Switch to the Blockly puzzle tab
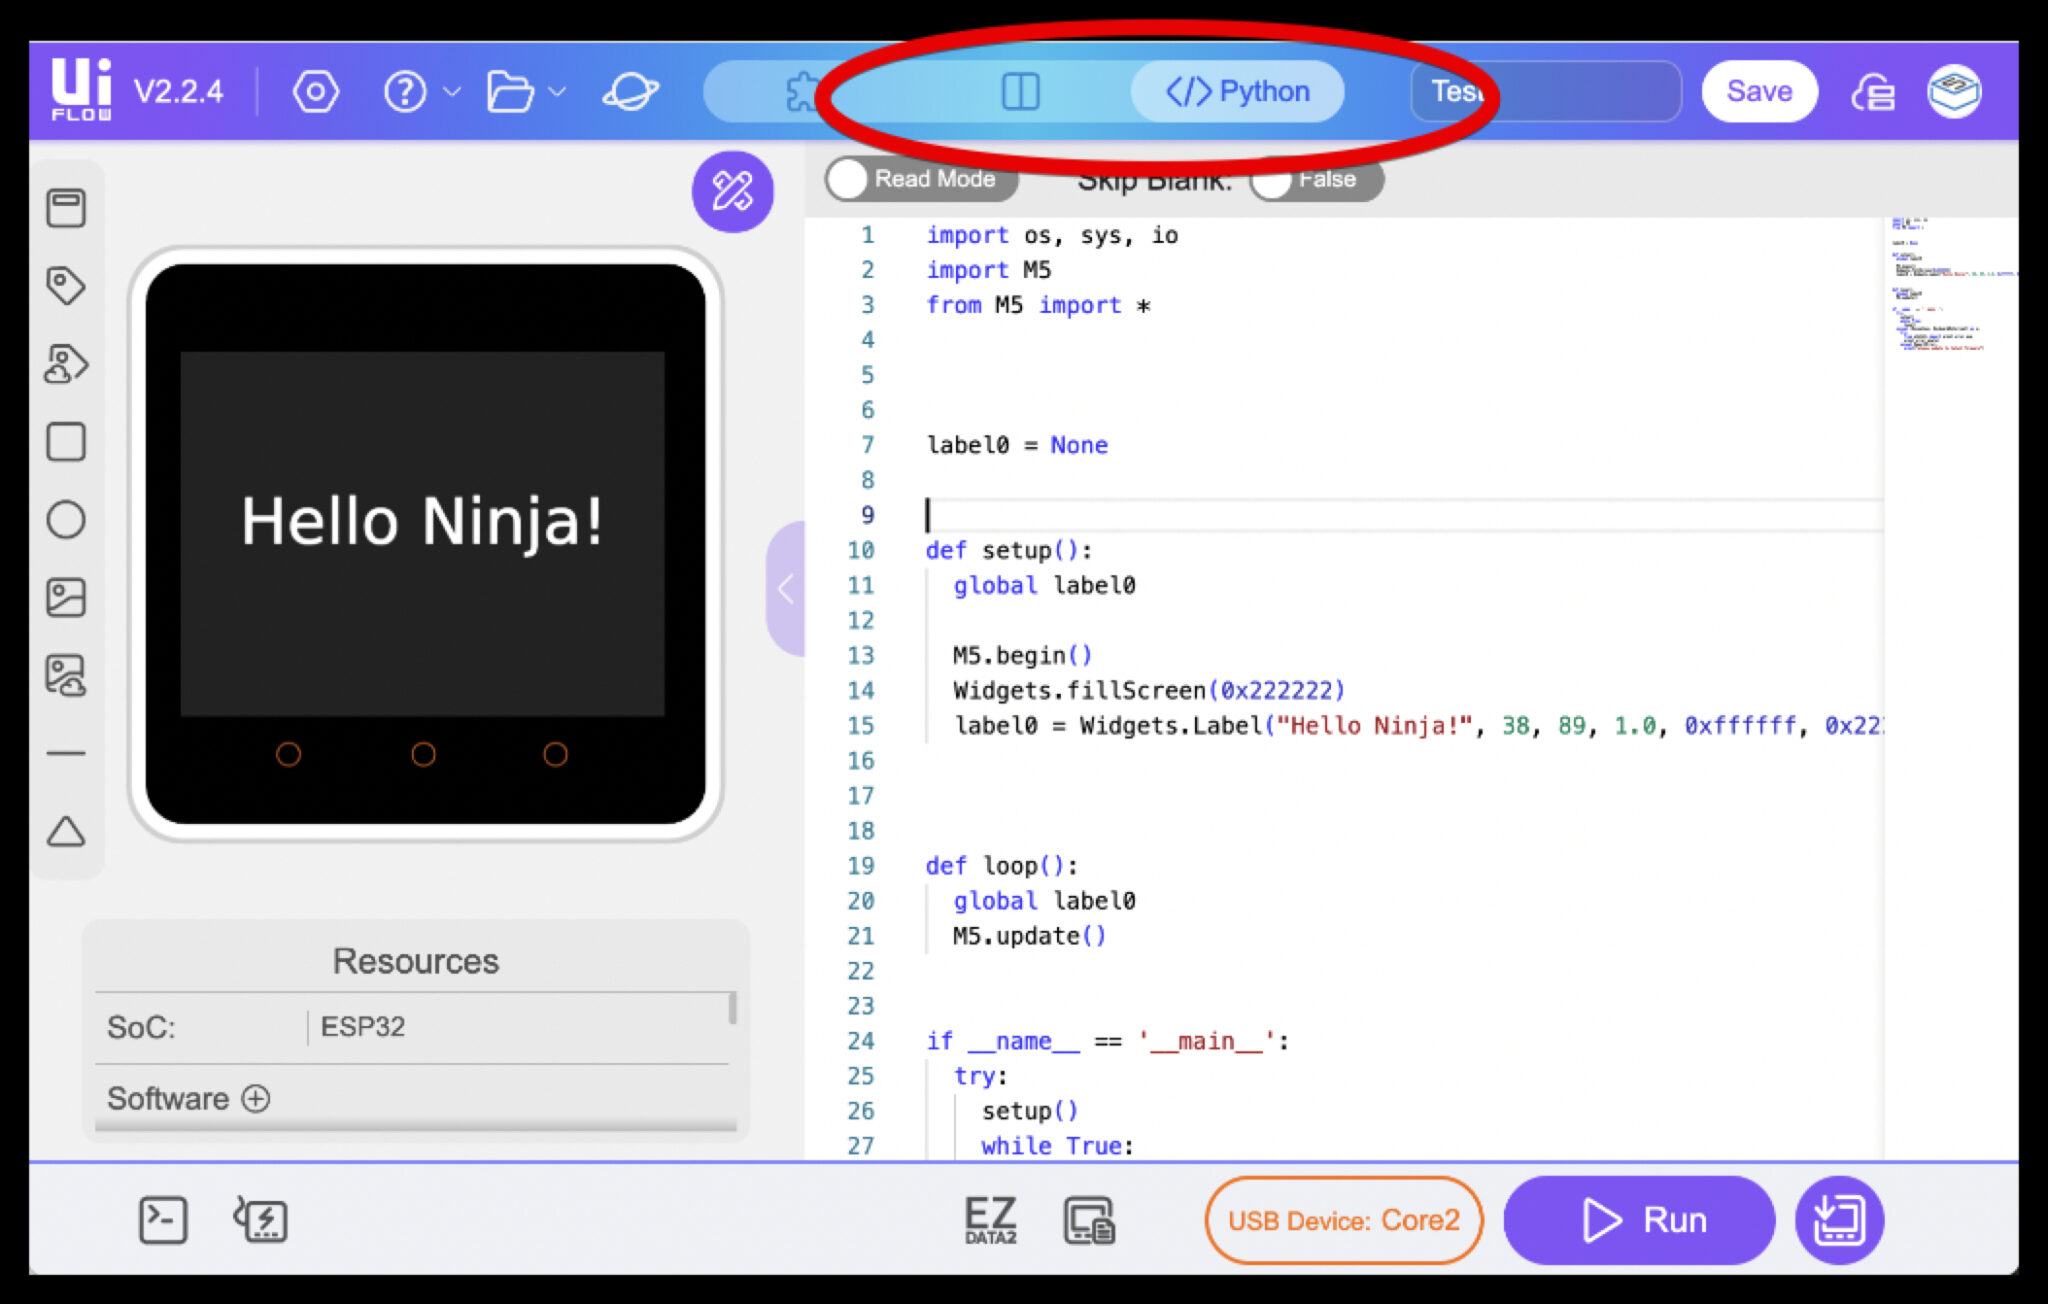Image resolution: width=2048 pixels, height=1304 pixels. [x=803, y=92]
